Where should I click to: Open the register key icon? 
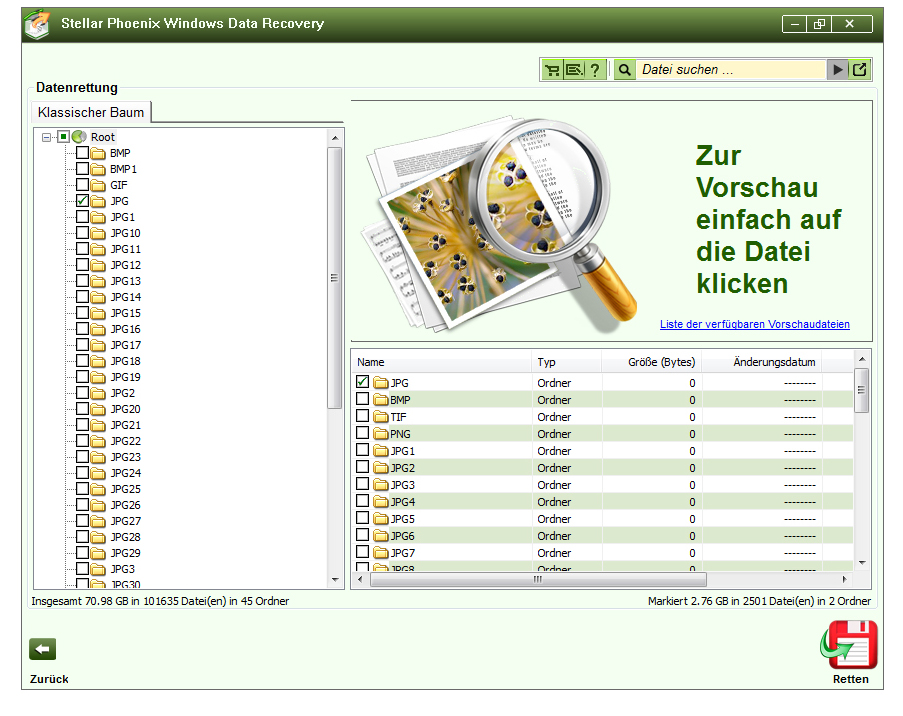[x=574, y=70]
